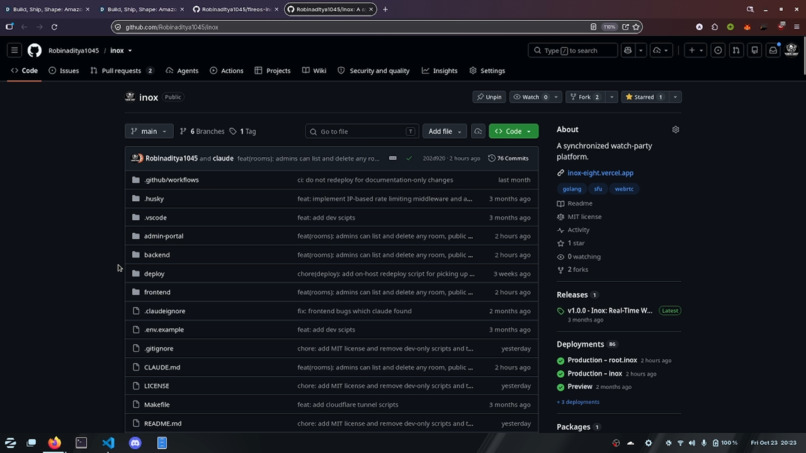Switch to the Pull requests tab
This screenshot has width=806, height=453.
tap(122, 70)
